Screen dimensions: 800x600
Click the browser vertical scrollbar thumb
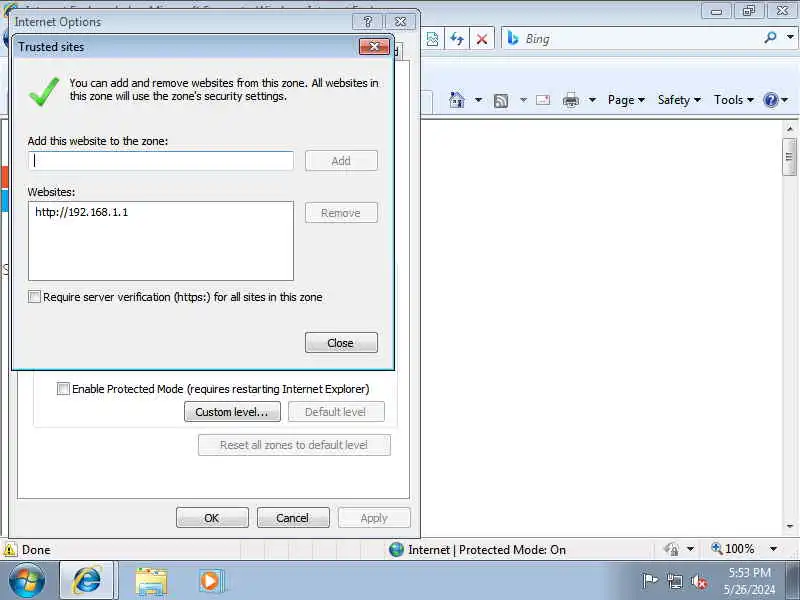pos(789,157)
